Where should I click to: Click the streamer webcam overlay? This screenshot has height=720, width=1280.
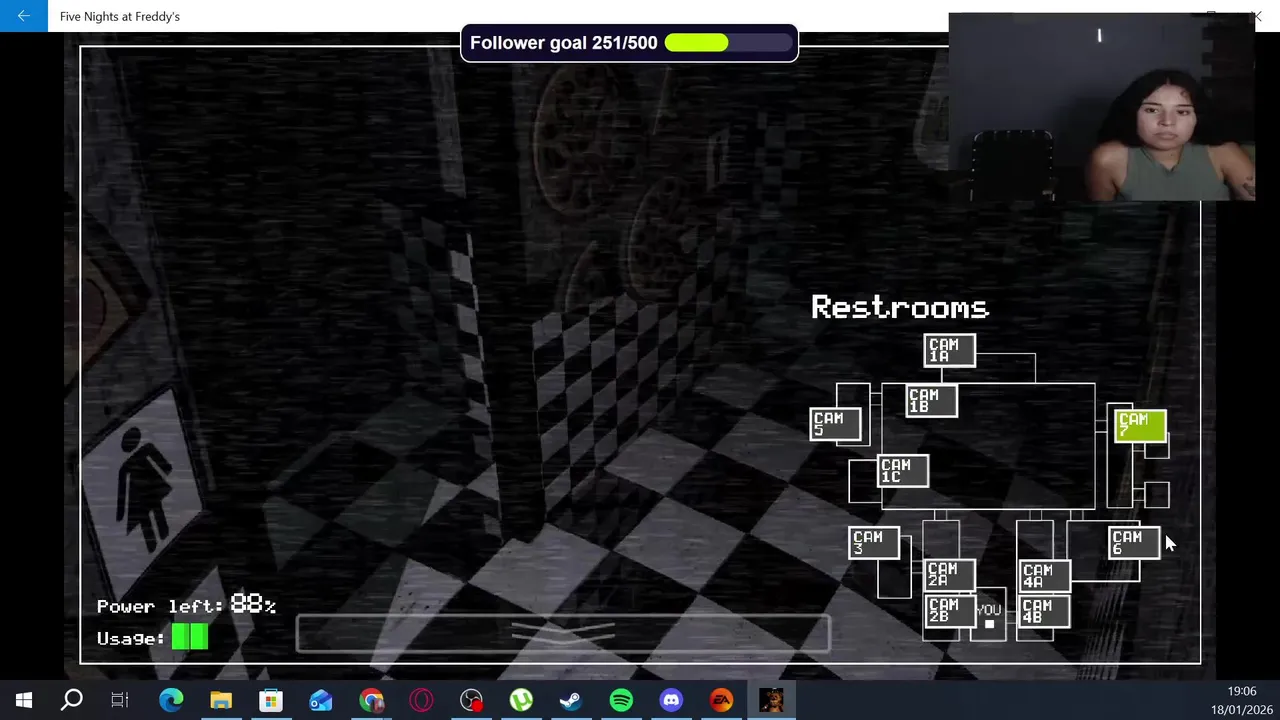point(1101,107)
